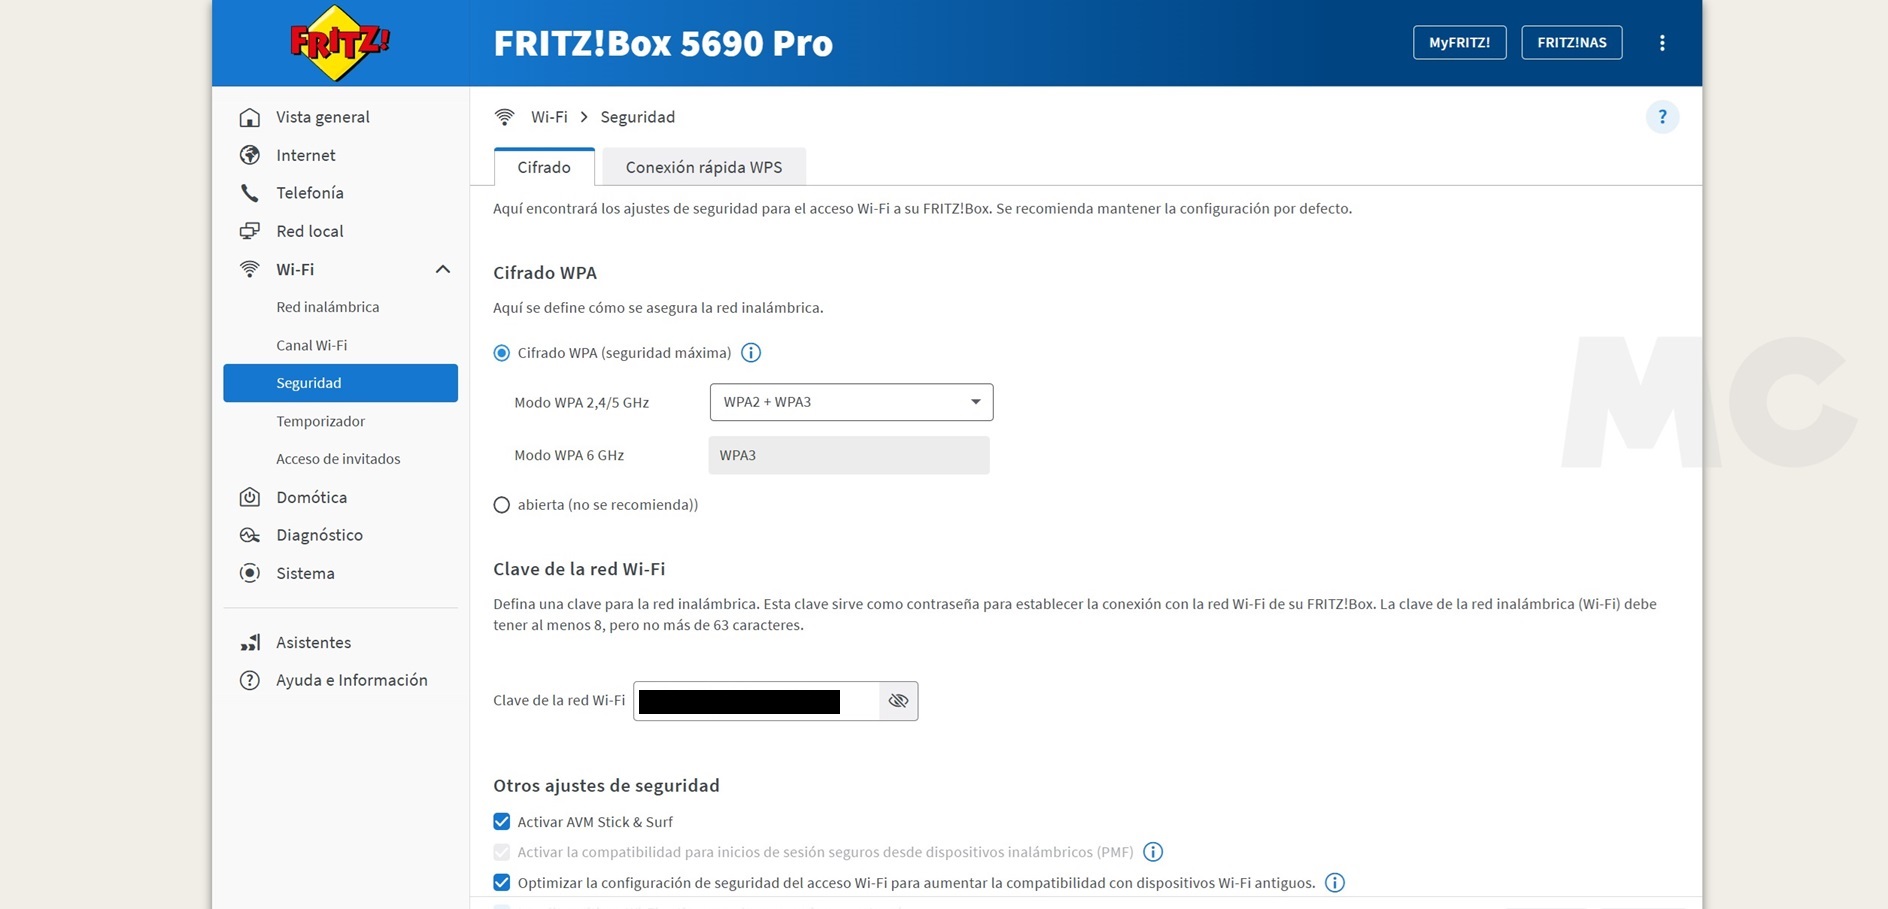Show the Wi-Fi key with eye icon
The image size is (1888, 909).
click(898, 701)
